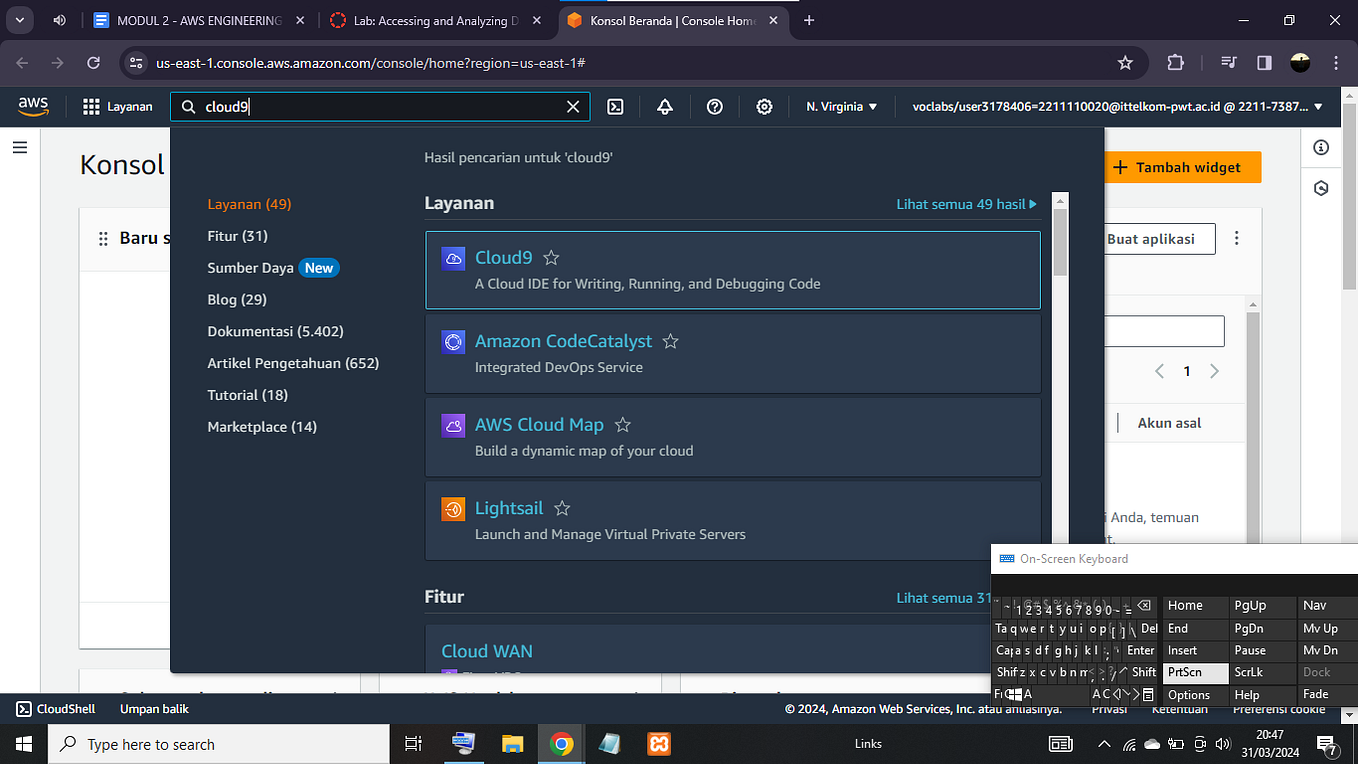The image size is (1358, 764).
Task: Click the Windows search field on the taskbar
Action: pyautogui.click(x=218, y=744)
